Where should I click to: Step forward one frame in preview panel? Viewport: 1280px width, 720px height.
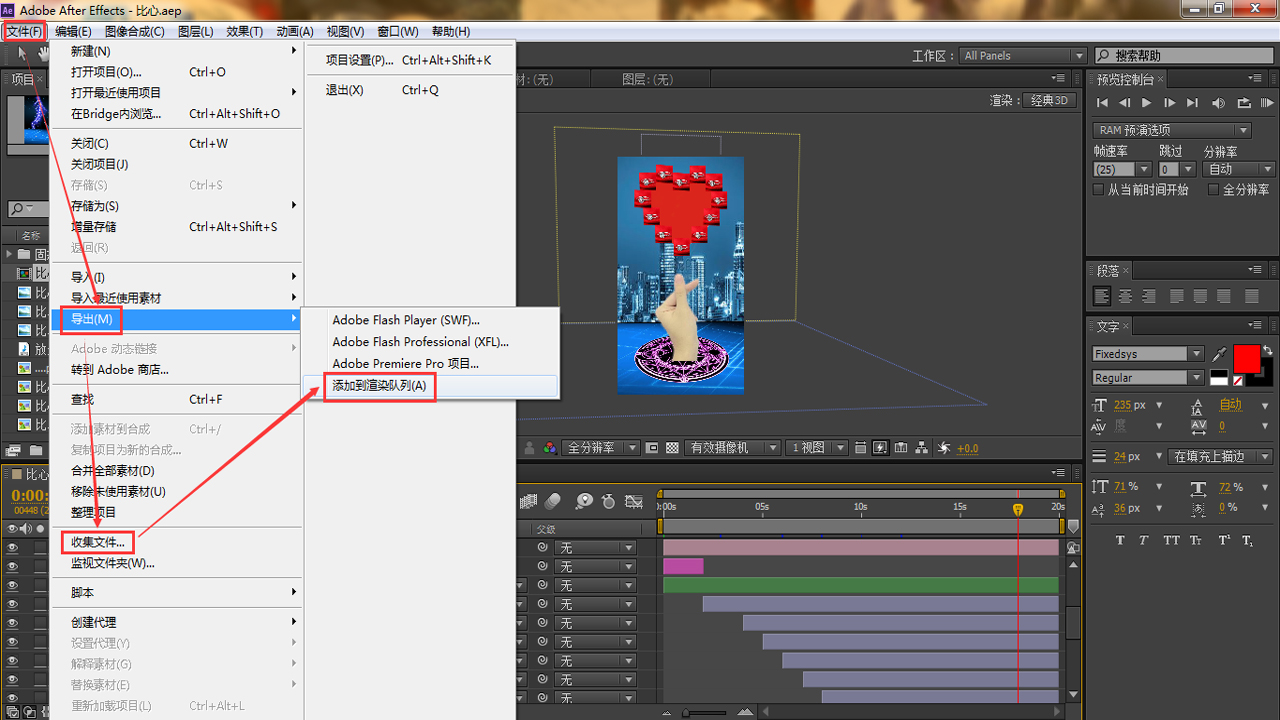[x=1169, y=103]
